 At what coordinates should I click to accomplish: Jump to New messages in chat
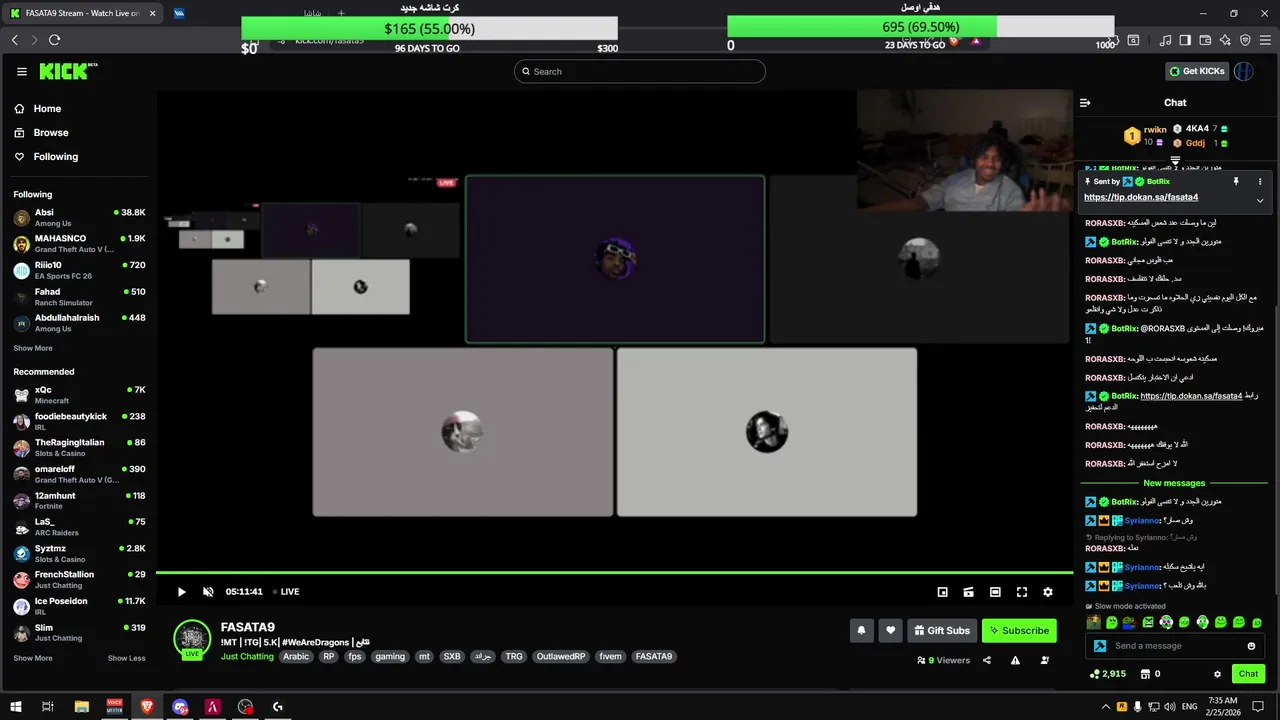point(1174,483)
